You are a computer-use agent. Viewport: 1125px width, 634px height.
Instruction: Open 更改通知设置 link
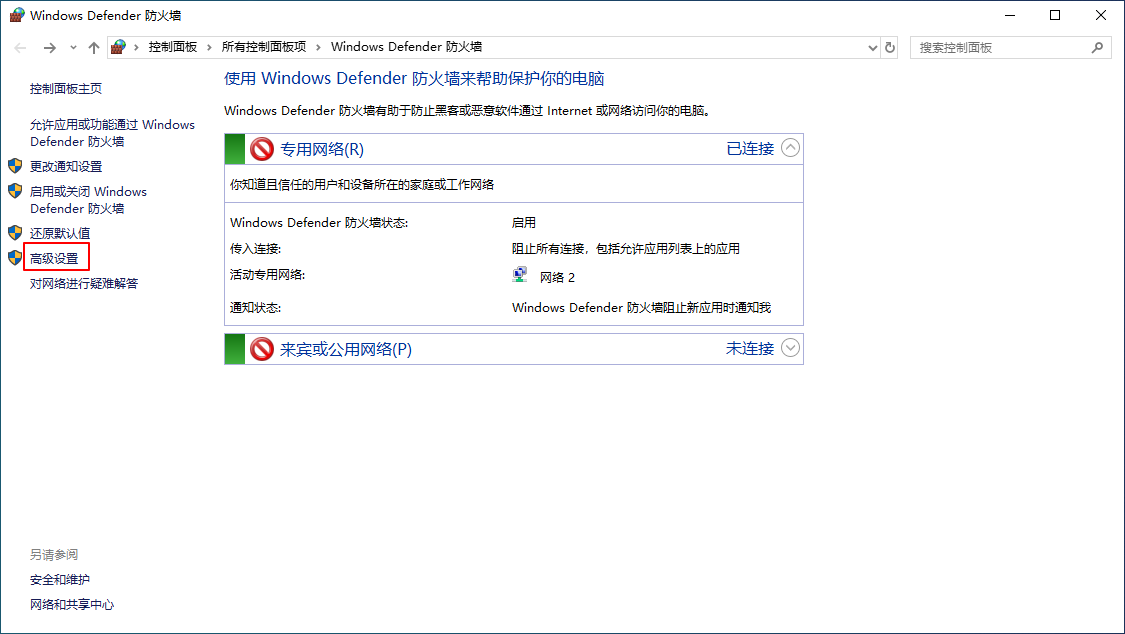[x=66, y=166]
